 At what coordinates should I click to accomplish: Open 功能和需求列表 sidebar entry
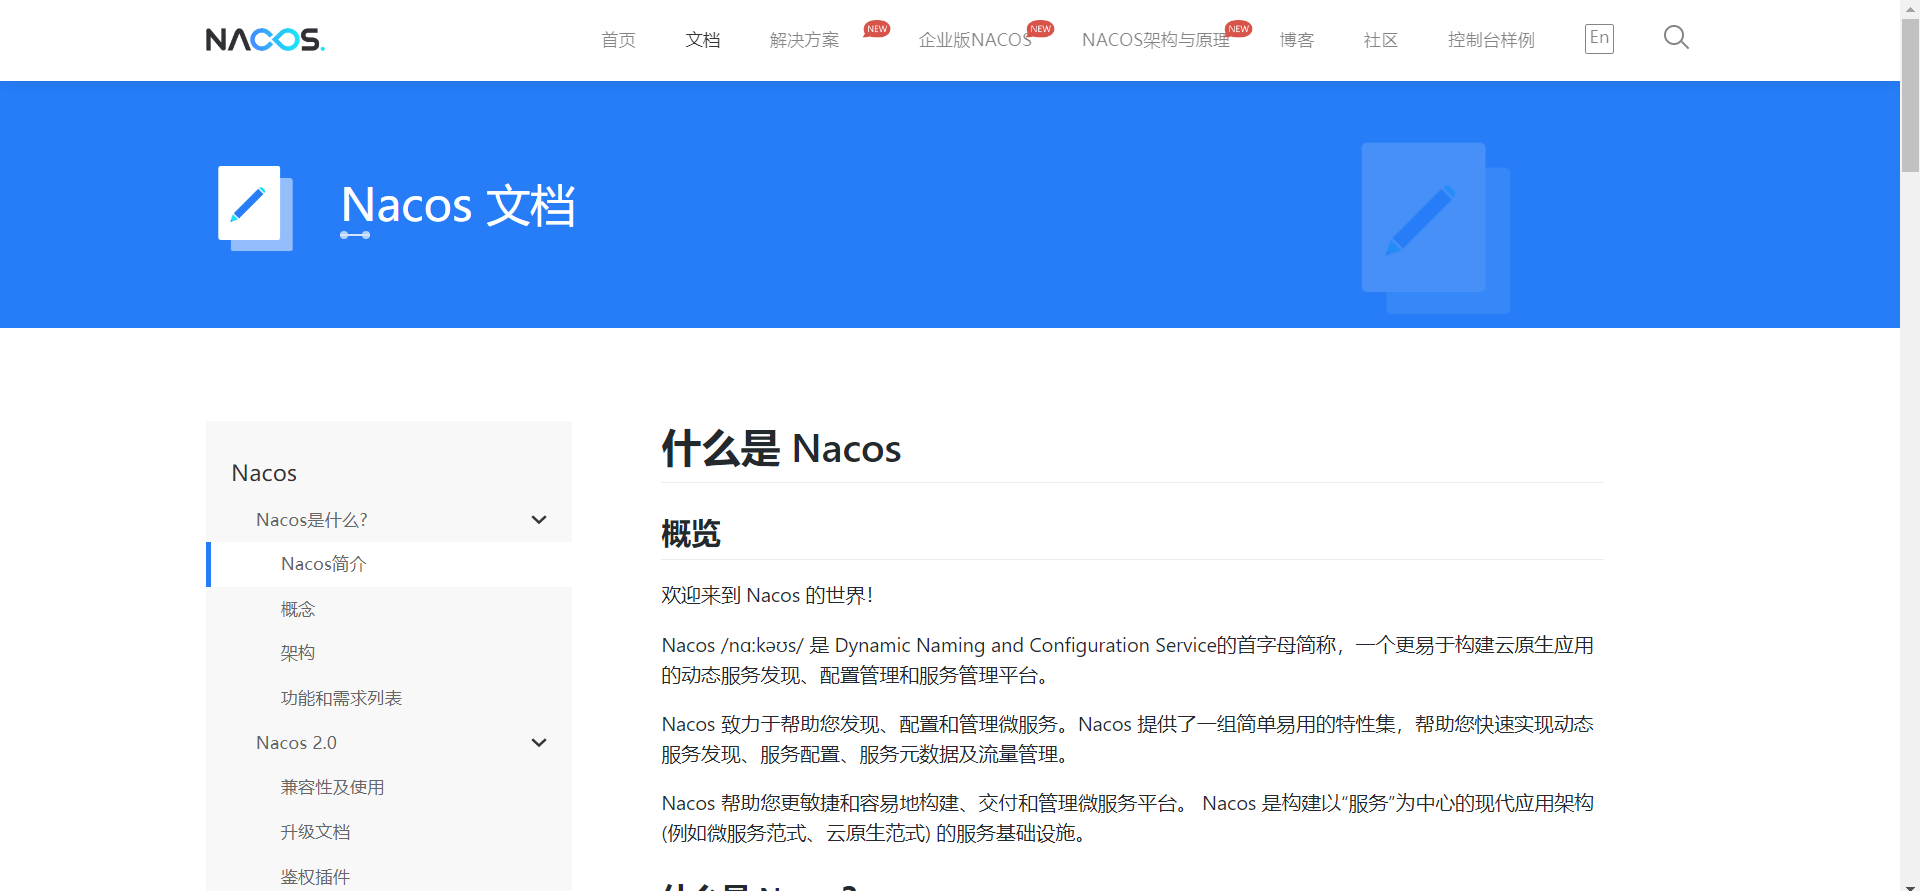click(341, 698)
